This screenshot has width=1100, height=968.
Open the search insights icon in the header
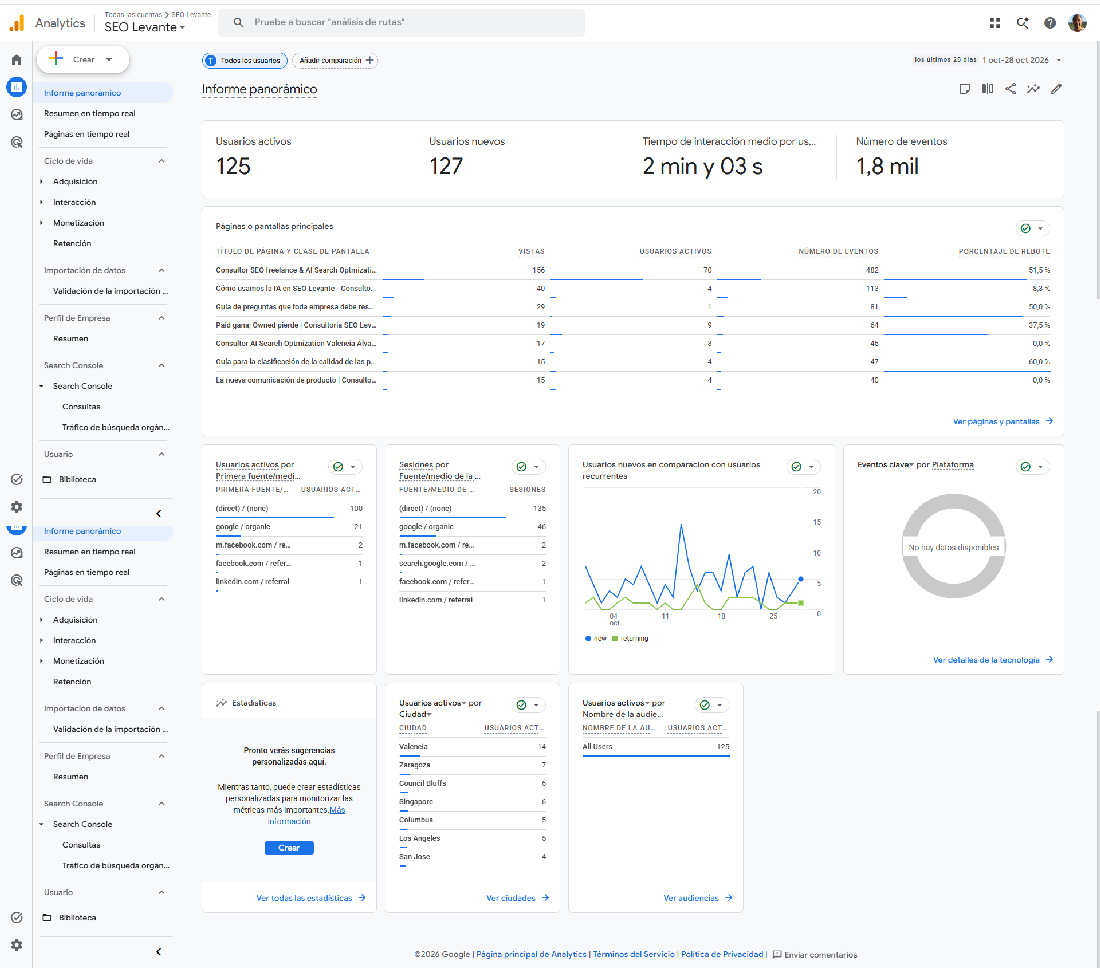[x=1022, y=23]
